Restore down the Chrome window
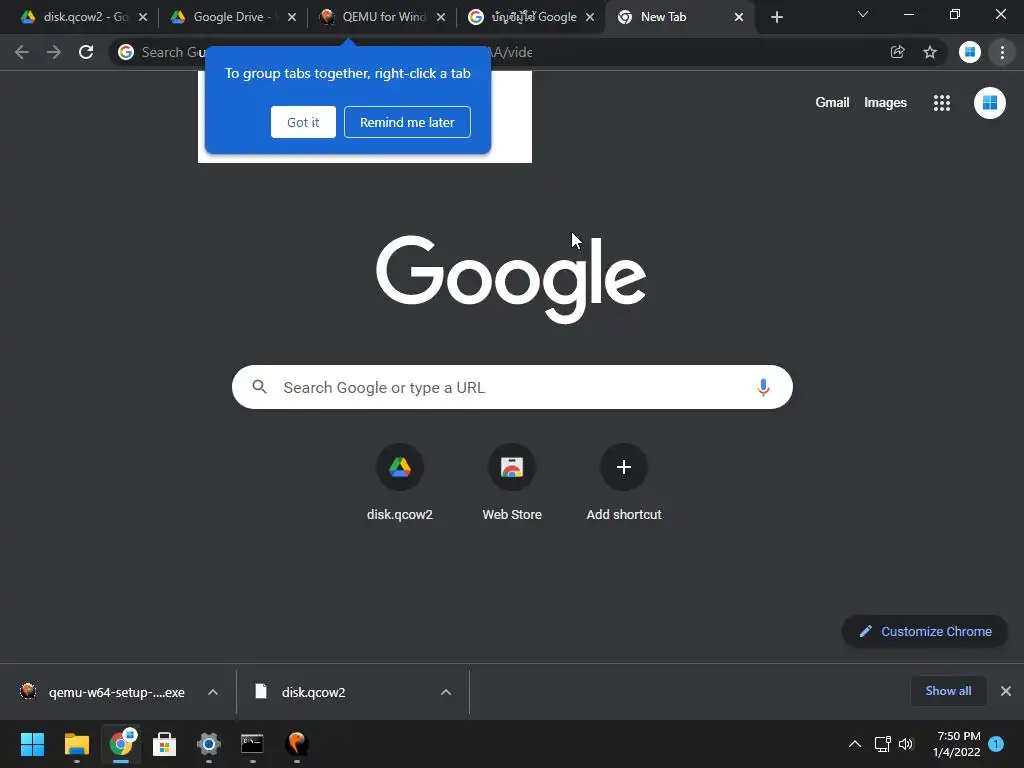Image resolution: width=1024 pixels, height=768 pixels. pos(955,14)
